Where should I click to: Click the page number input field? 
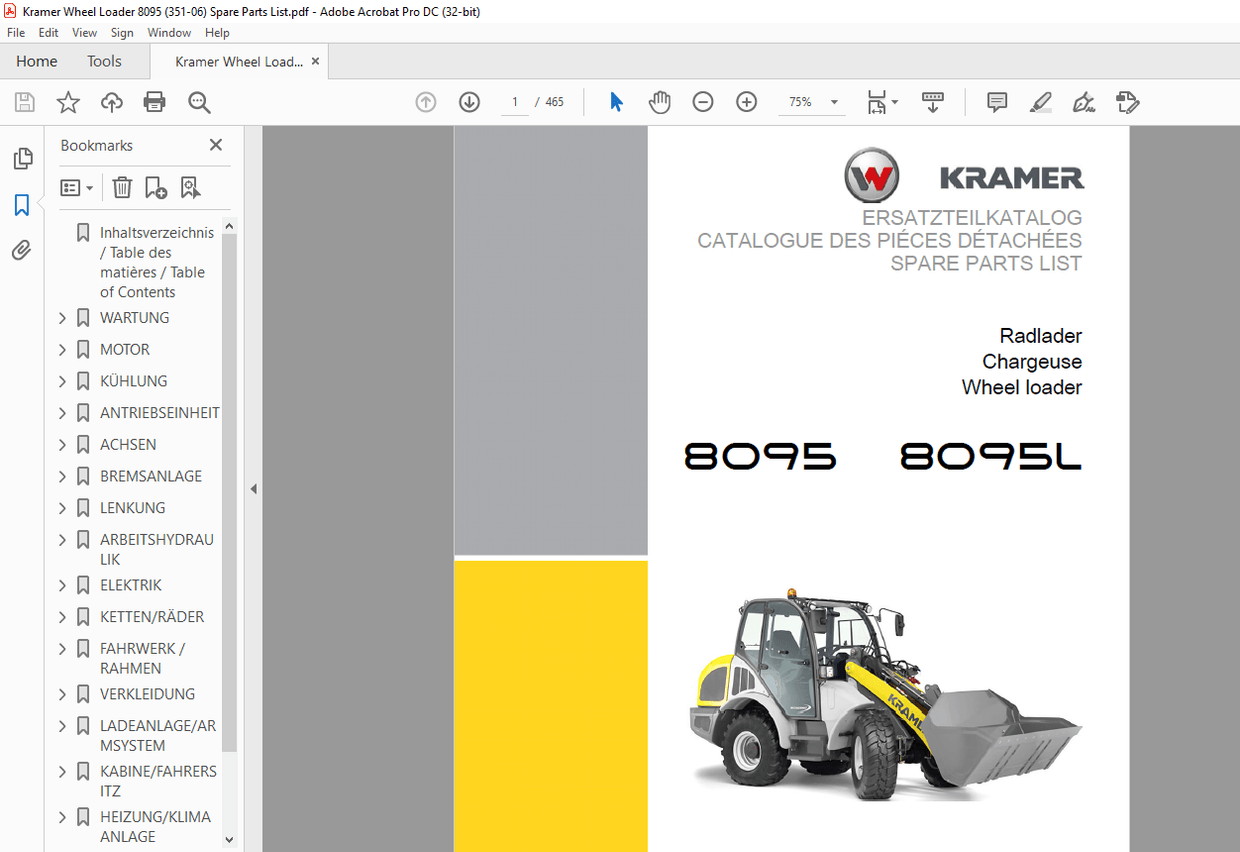(514, 101)
